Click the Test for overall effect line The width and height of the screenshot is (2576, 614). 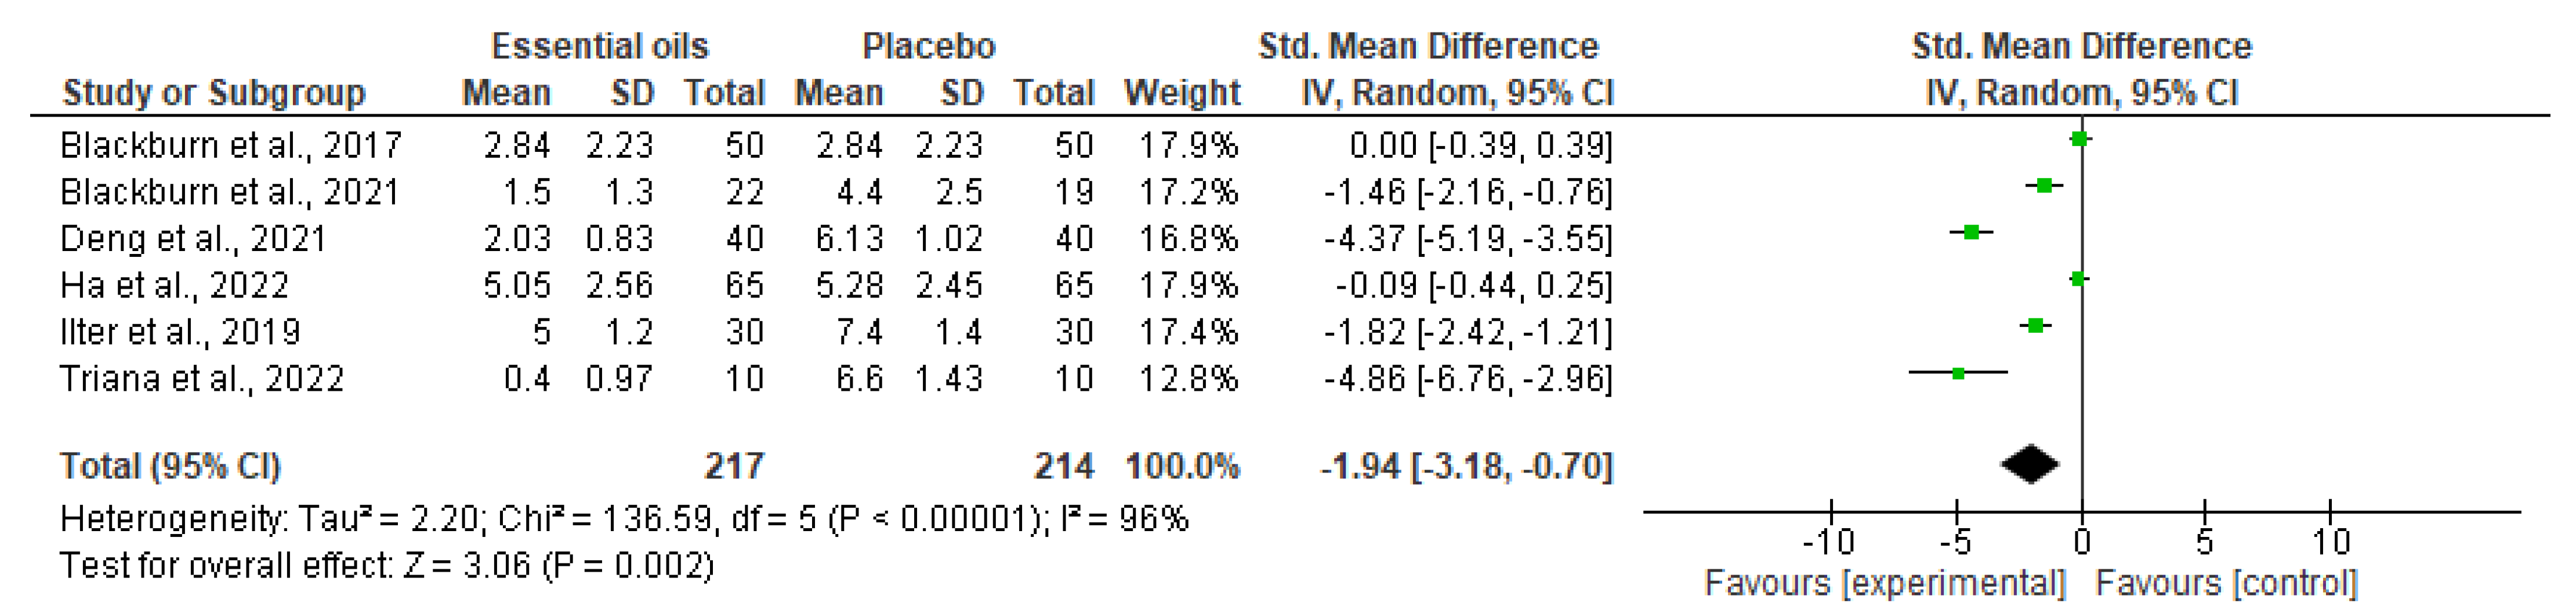coord(387,566)
